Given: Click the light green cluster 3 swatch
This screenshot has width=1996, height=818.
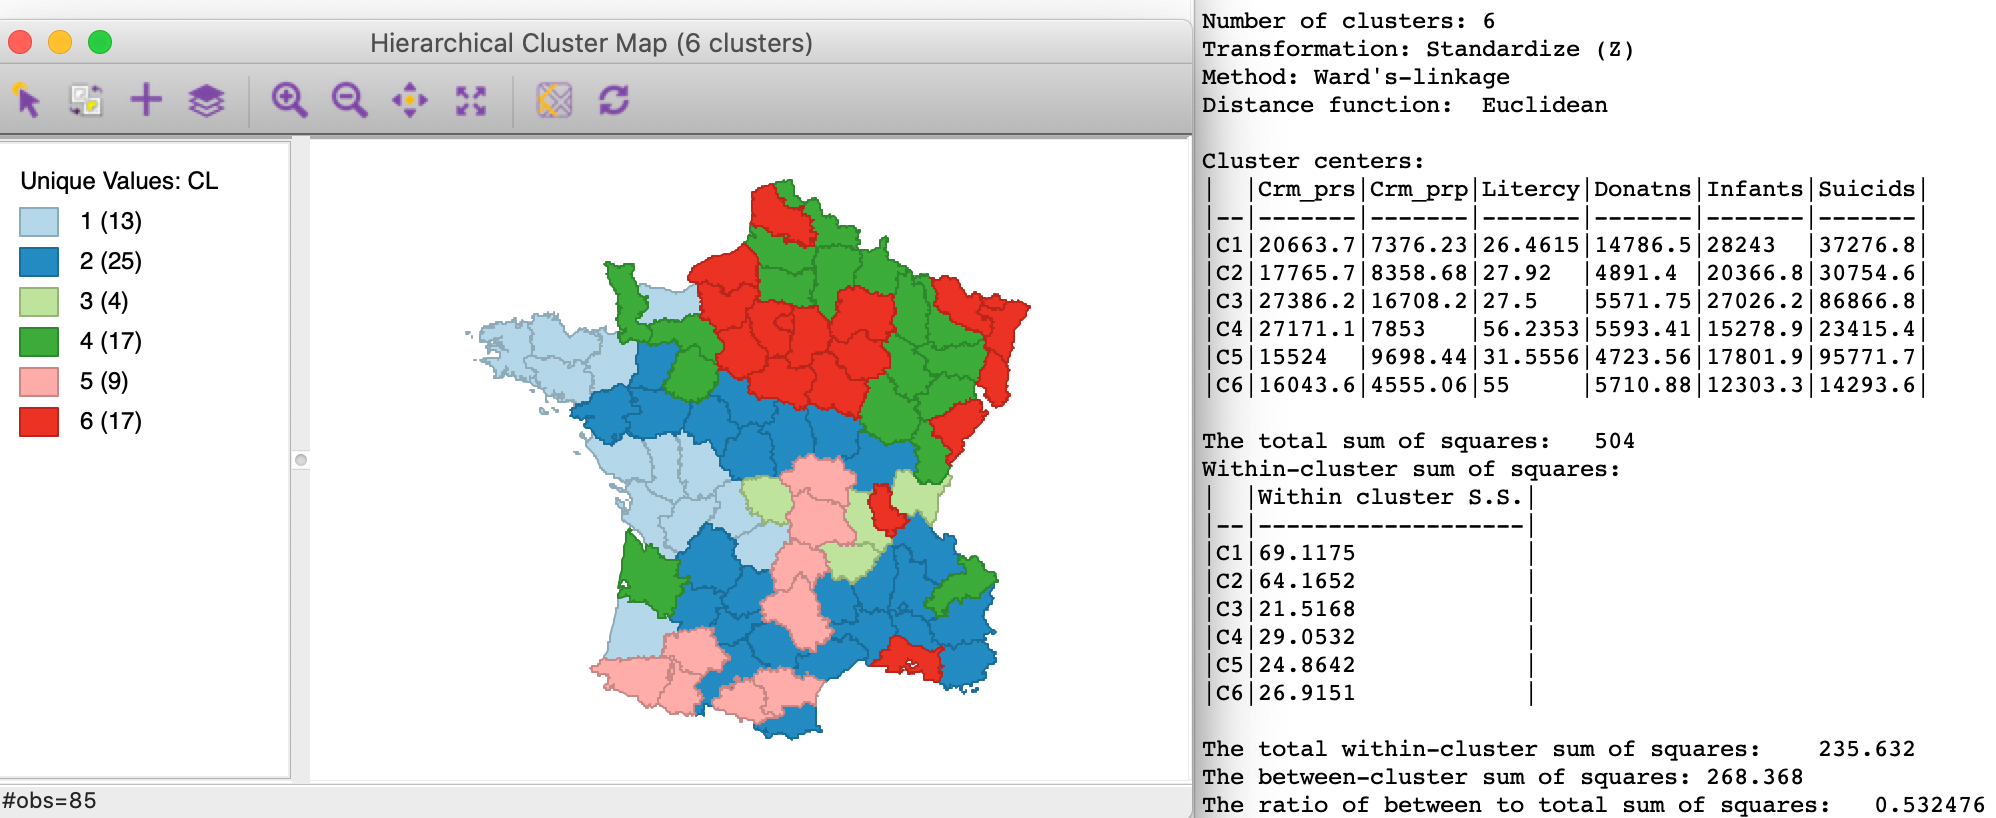Looking at the screenshot, I should click(x=39, y=301).
